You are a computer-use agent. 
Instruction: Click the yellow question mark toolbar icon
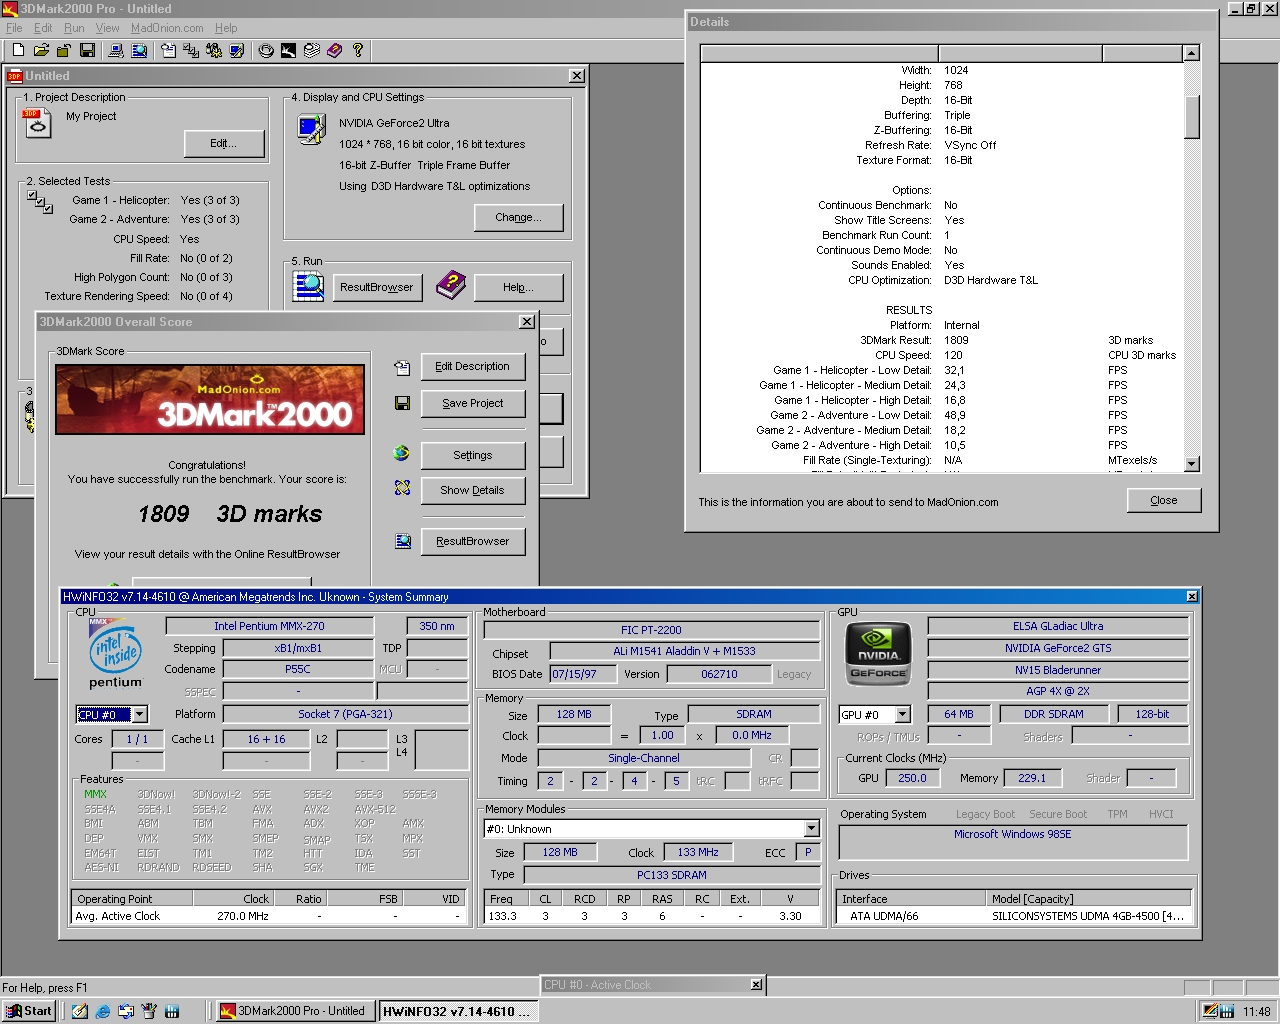[x=357, y=50]
